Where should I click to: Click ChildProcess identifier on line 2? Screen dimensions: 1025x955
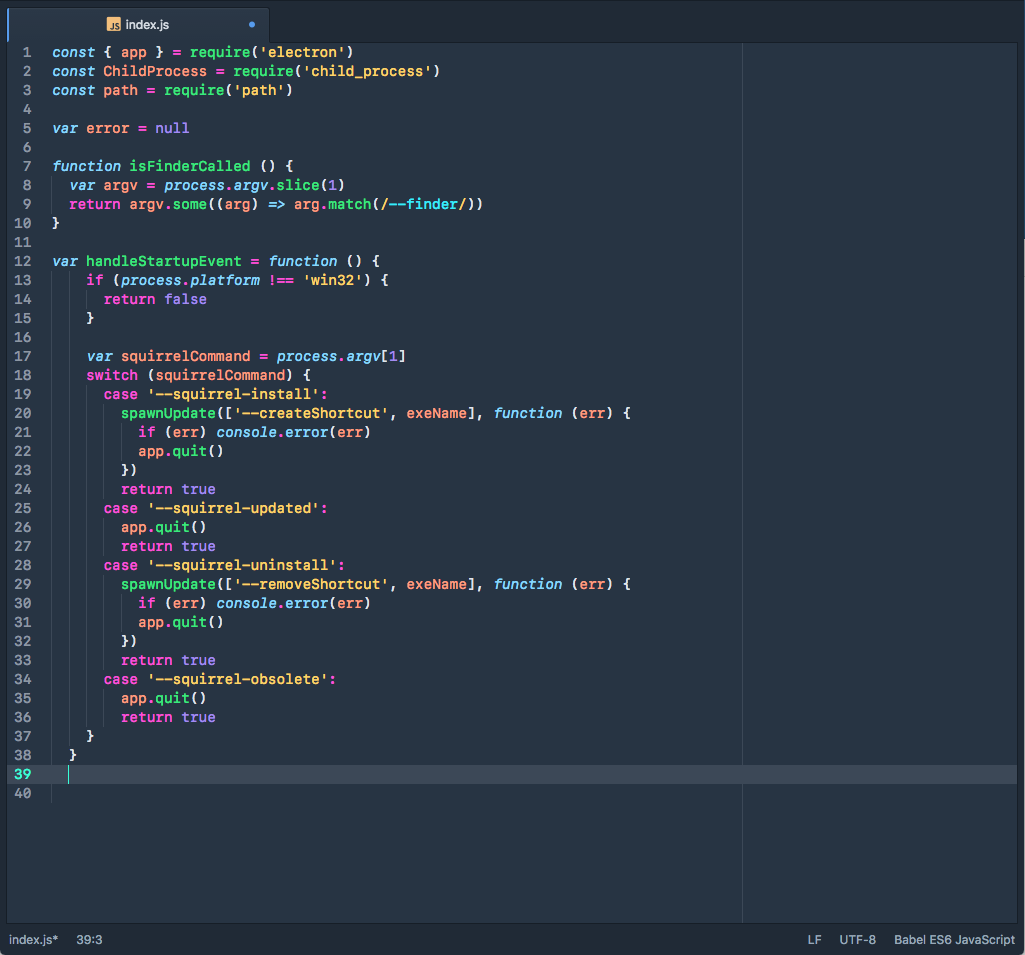pos(155,71)
